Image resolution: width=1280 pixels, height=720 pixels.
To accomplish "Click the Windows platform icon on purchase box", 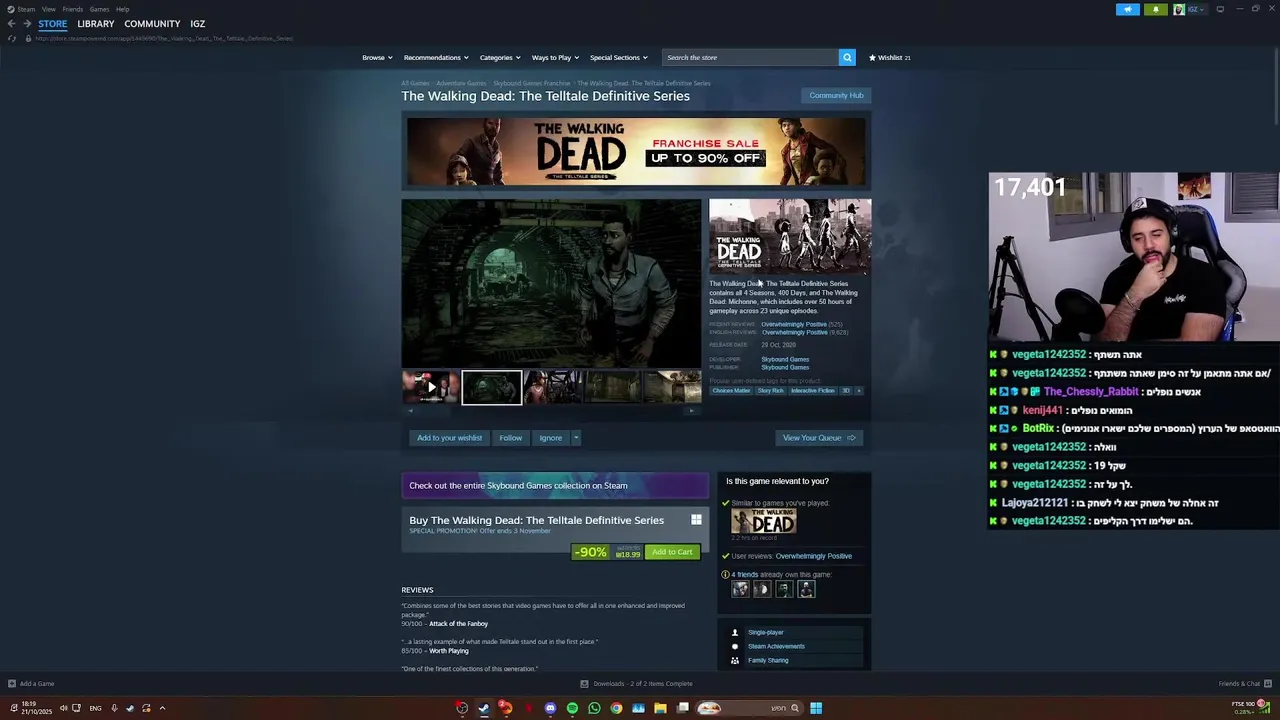I will click(x=696, y=520).
